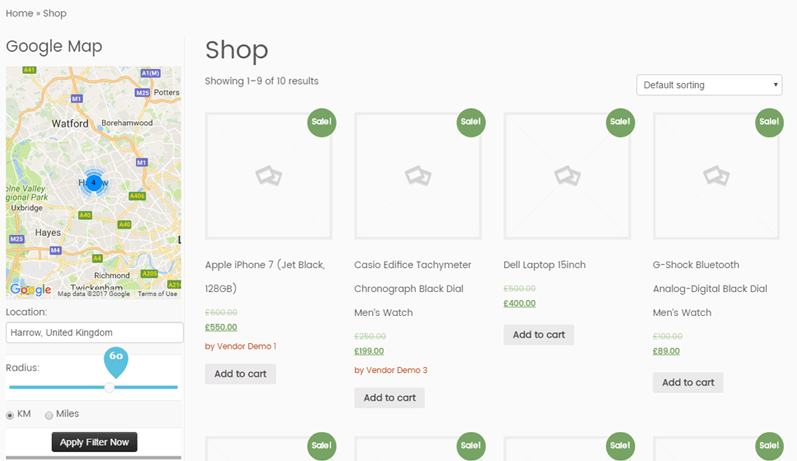Click the Google logo on the map
Screen dimensions: 797x461
(30, 290)
